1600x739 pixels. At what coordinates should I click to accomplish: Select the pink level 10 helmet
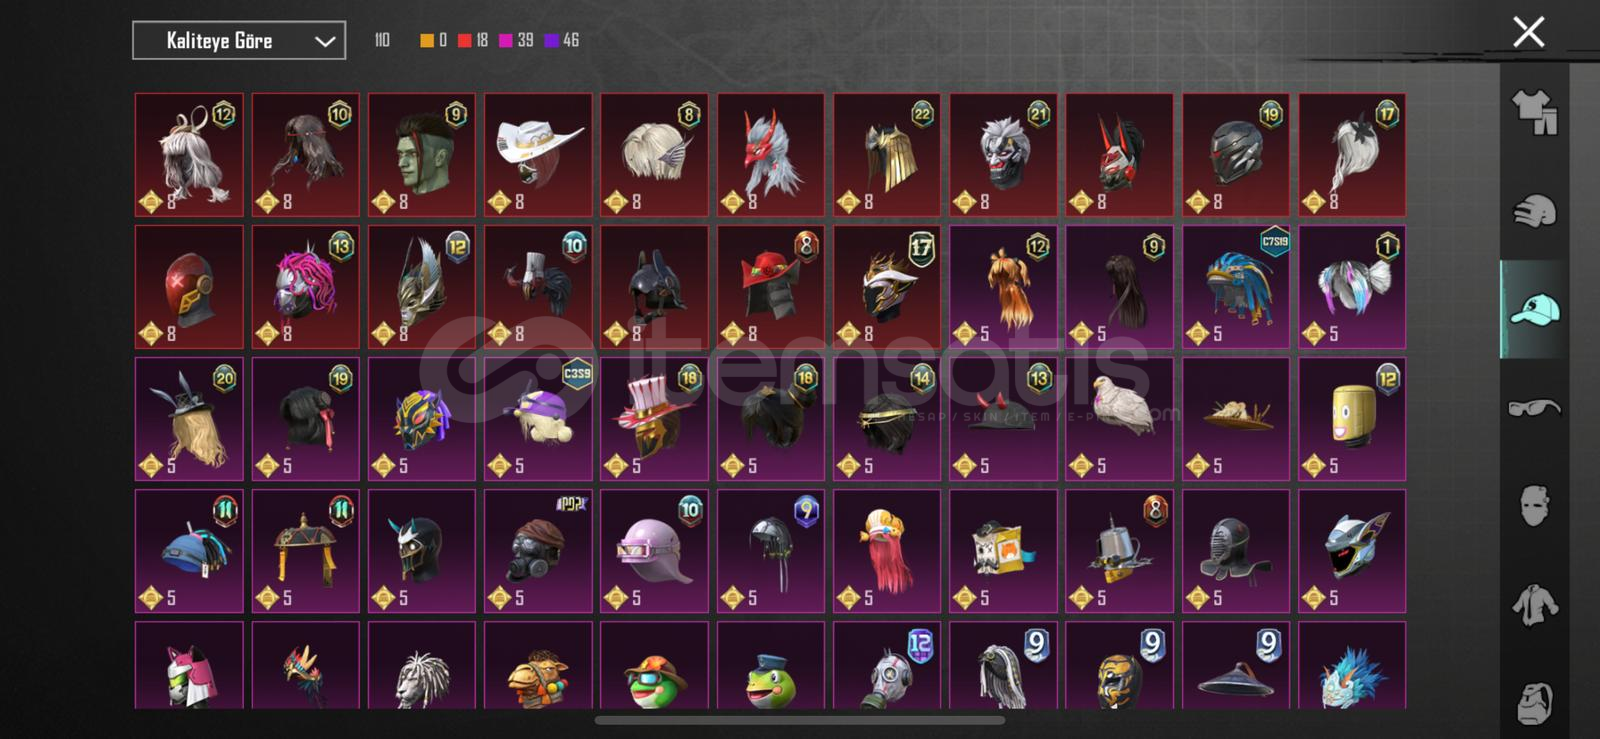click(654, 551)
